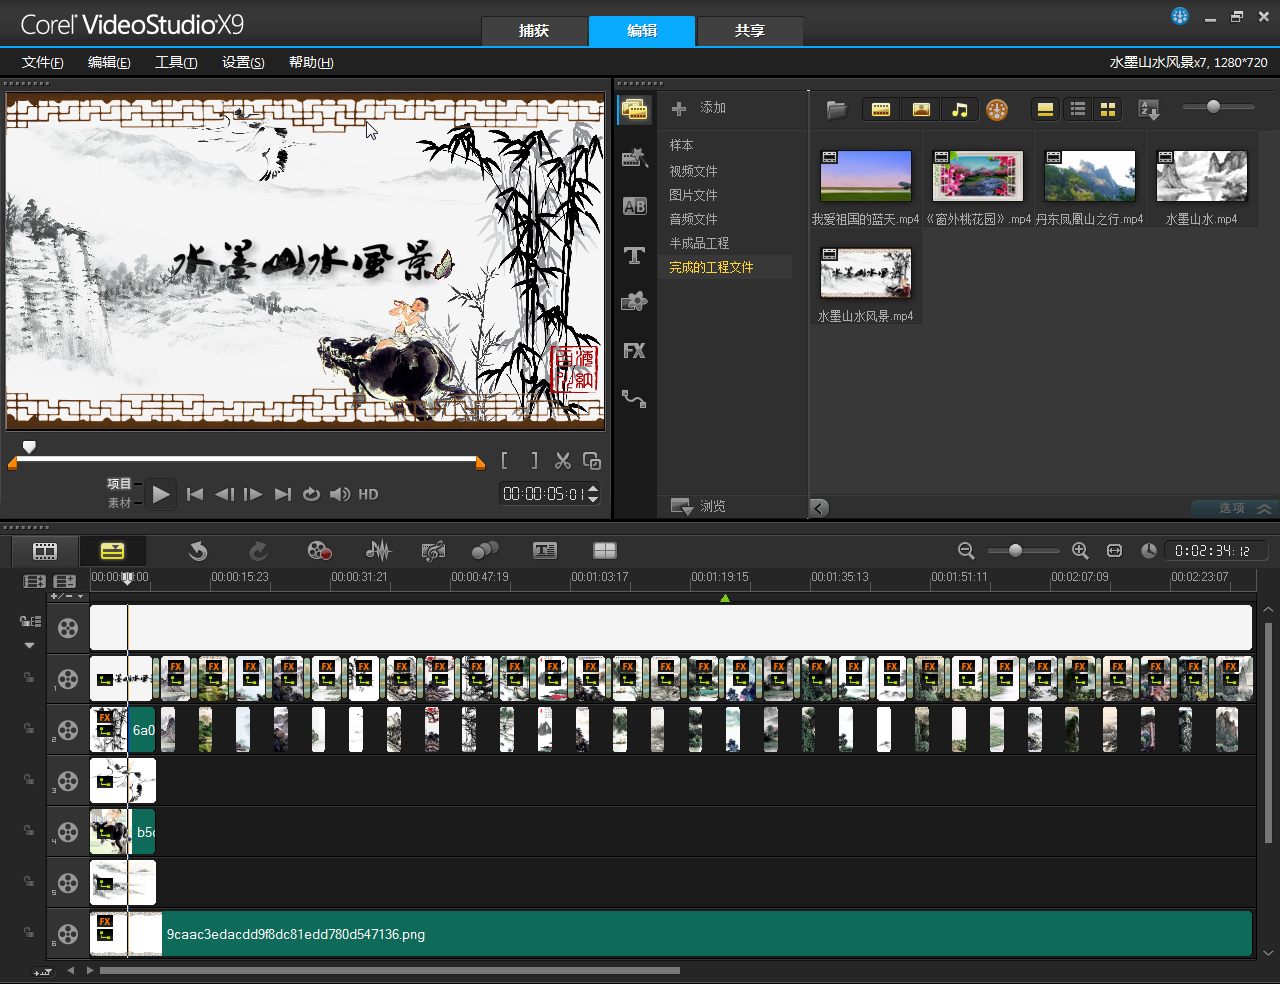Switch library to list view
The image size is (1280, 984).
click(x=1078, y=110)
